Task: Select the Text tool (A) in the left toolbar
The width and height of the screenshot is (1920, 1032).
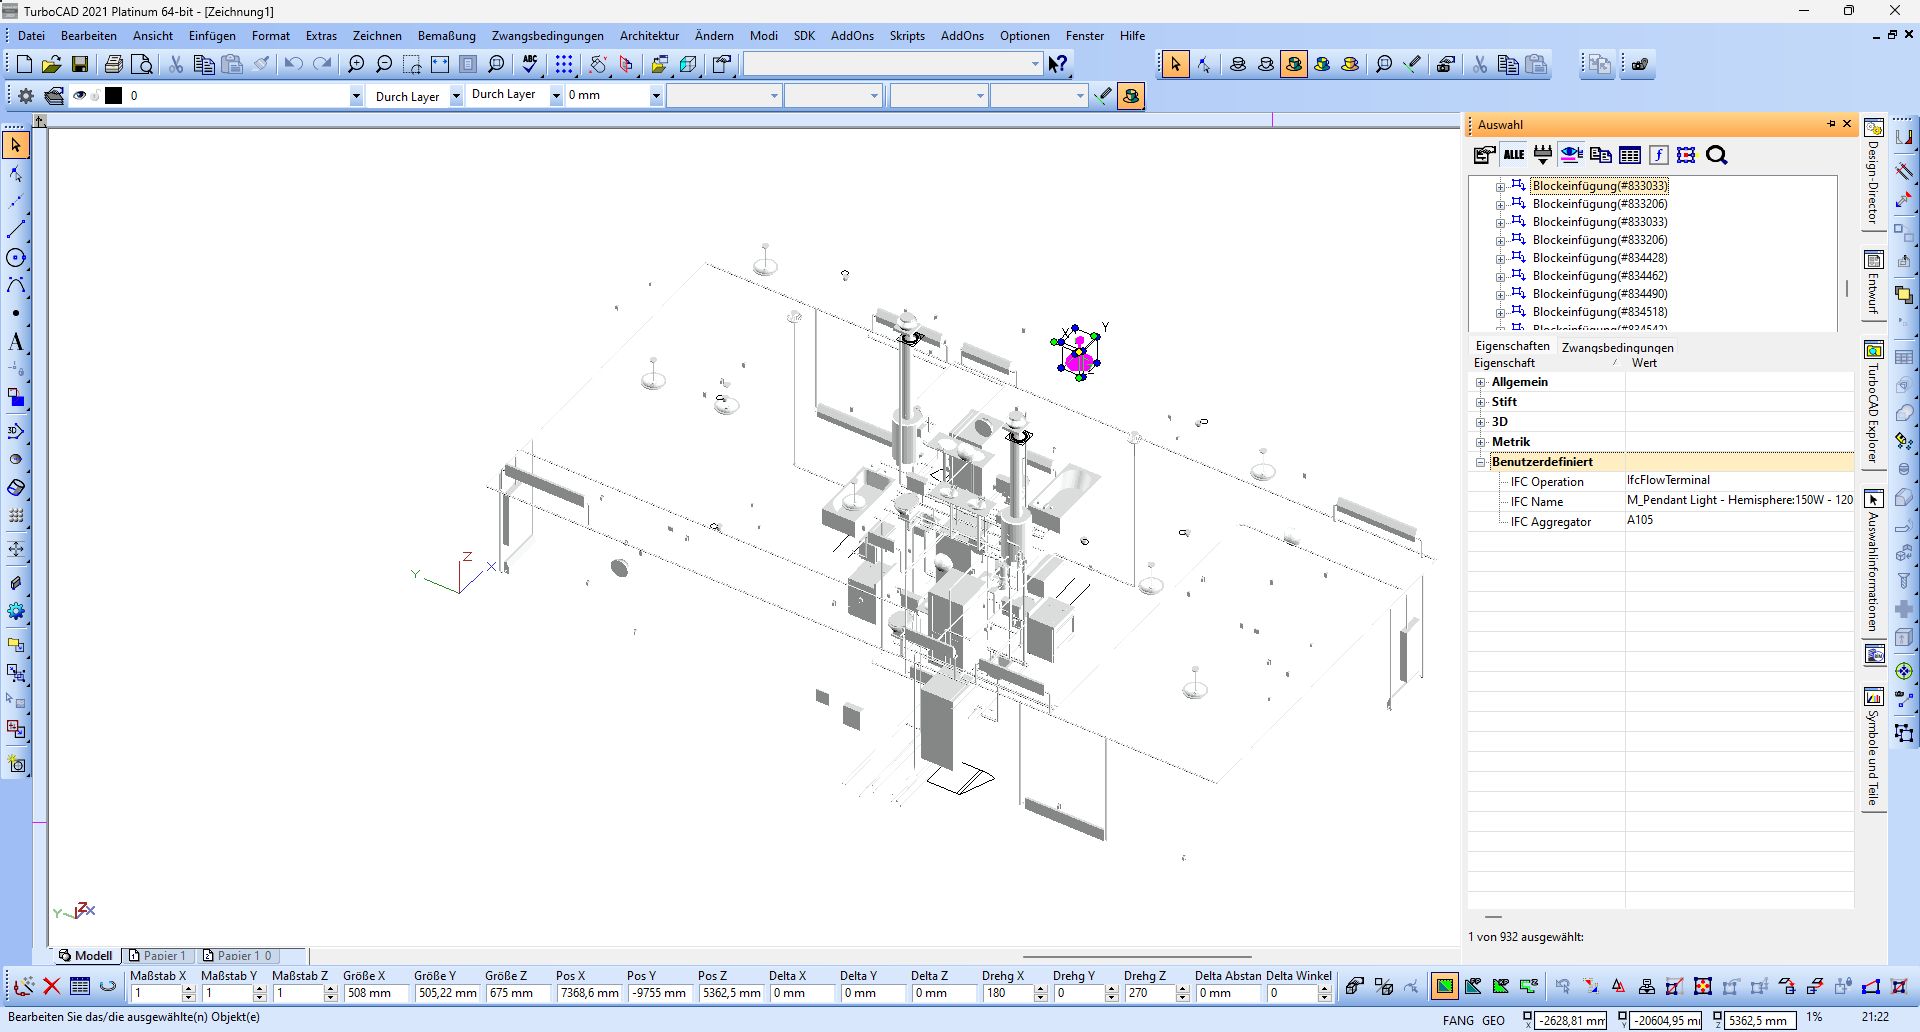Action: tap(16, 342)
